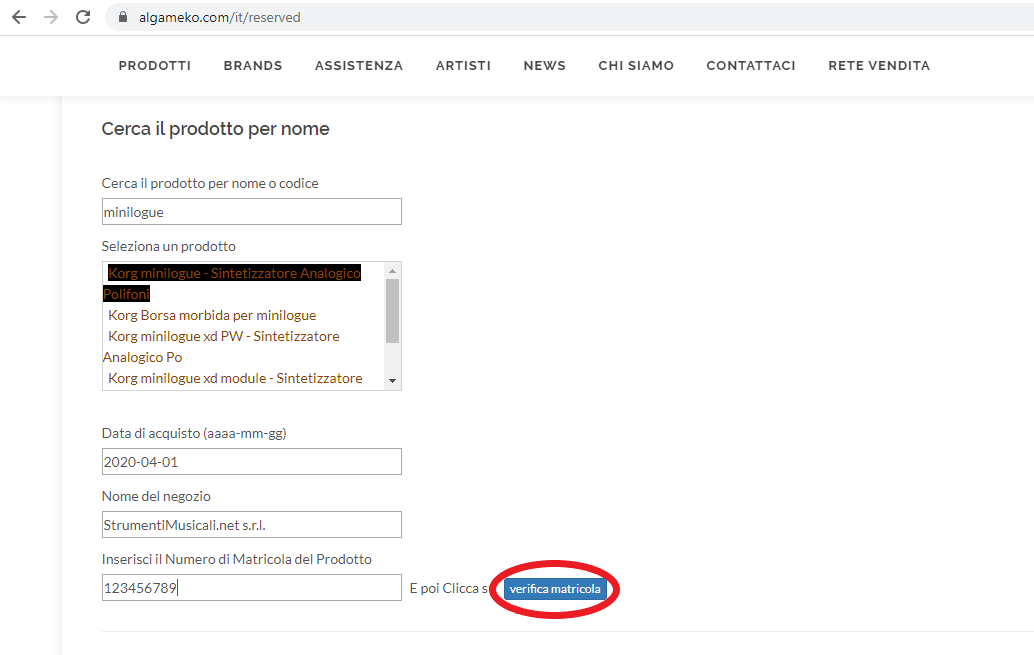Go to ASSISTENZA section
This screenshot has width=1034, height=655.
(x=359, y=65)
